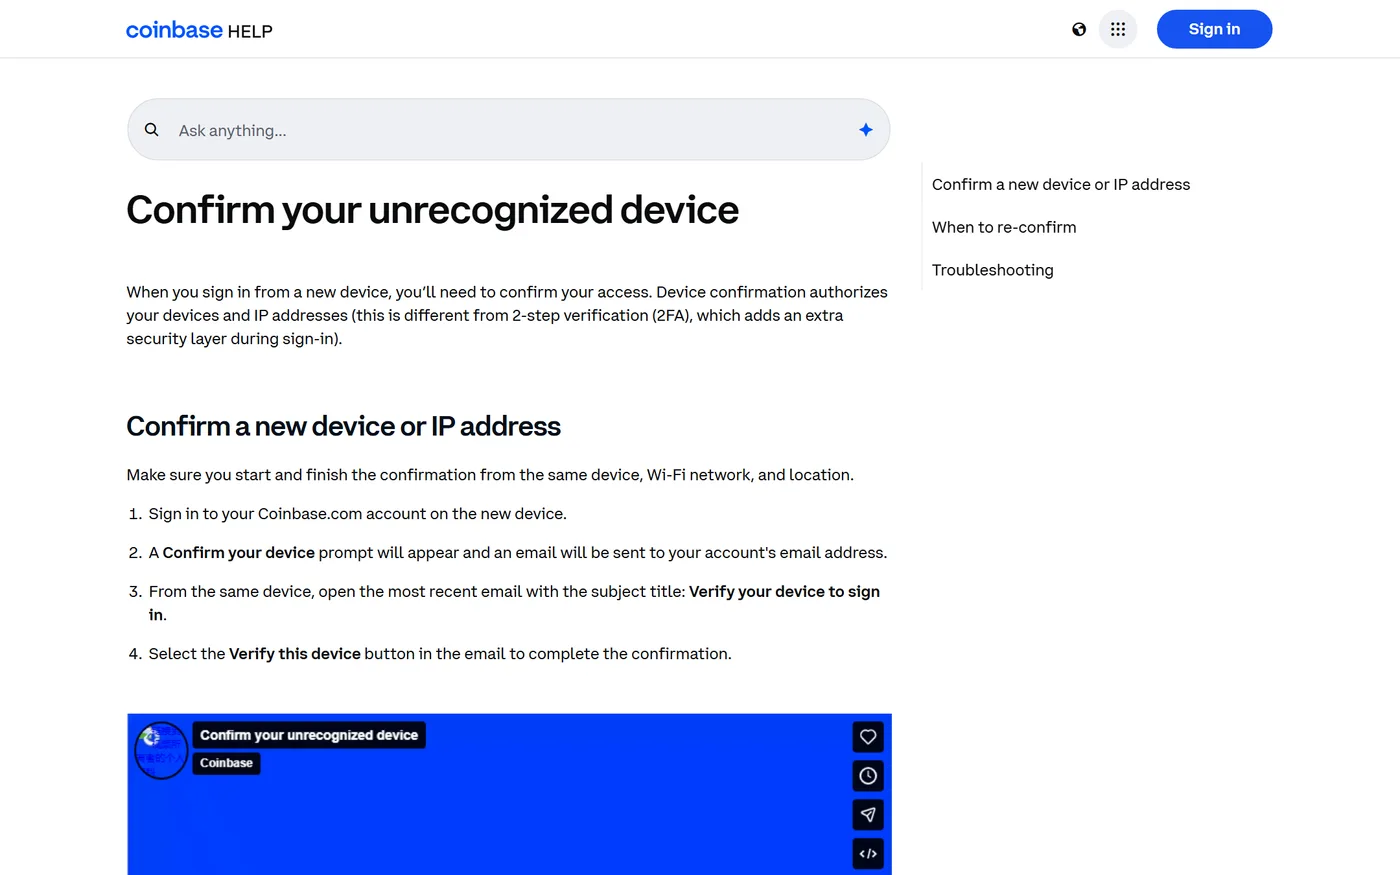Image resolution: width=1400 pixels, height=875 pixels.
Task: Click the intro paragraph starting When you sign in
Action: (508, 315)
